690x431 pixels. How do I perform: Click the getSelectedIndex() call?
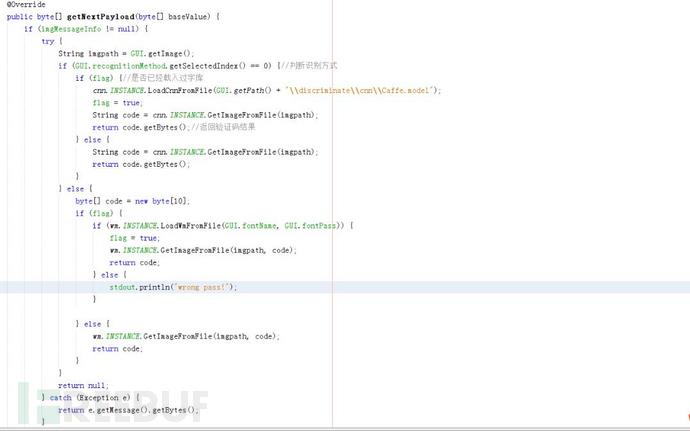coord(207,66)
